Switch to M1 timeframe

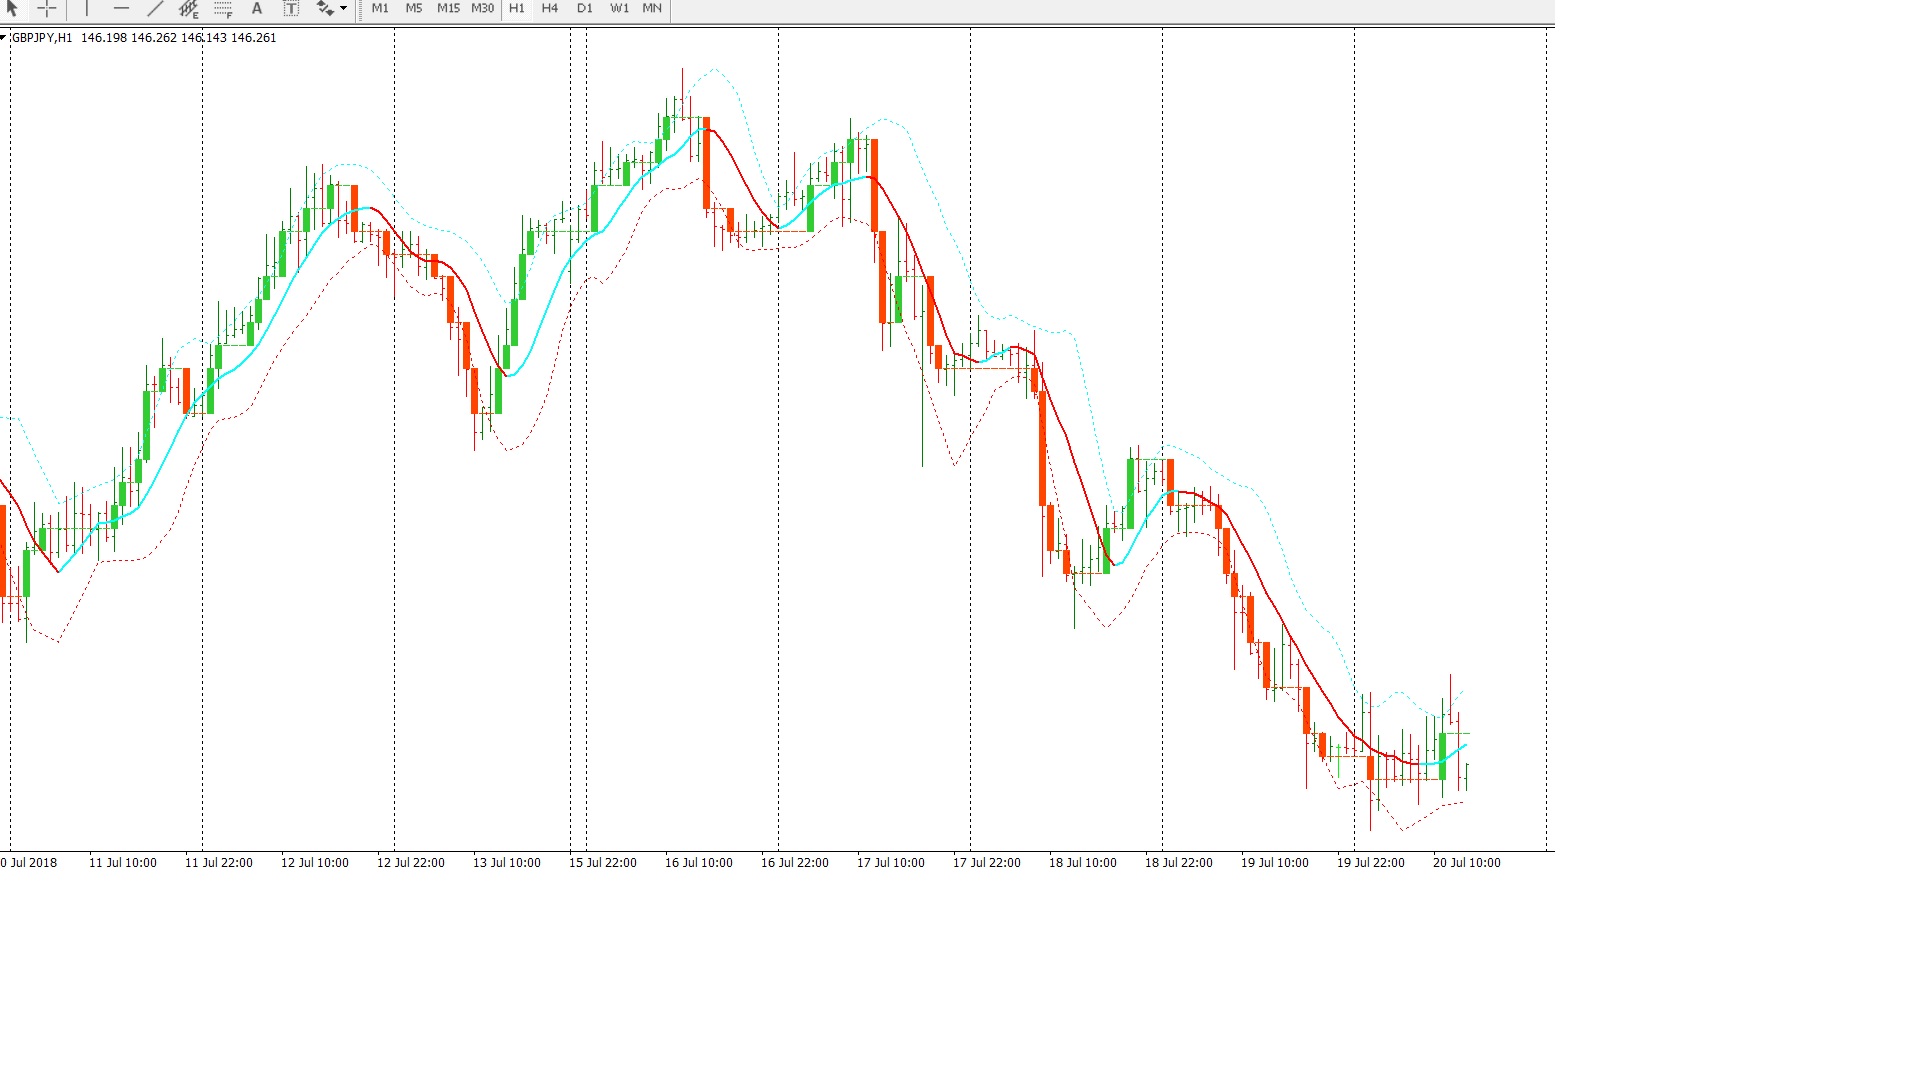click(380, 8)
